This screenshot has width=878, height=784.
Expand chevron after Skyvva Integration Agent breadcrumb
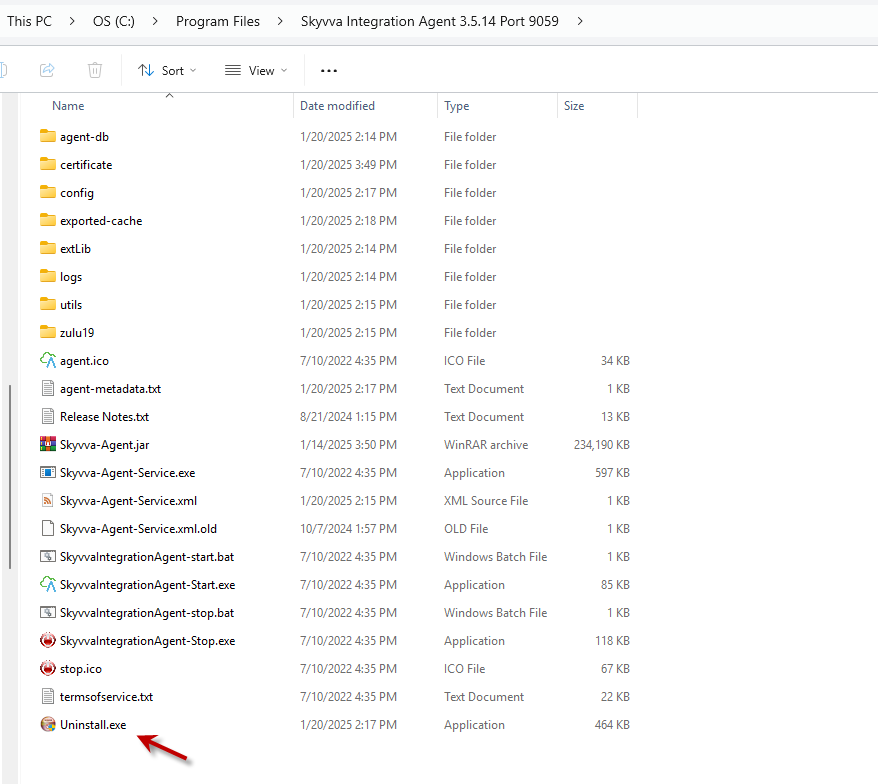pos(581,21)
